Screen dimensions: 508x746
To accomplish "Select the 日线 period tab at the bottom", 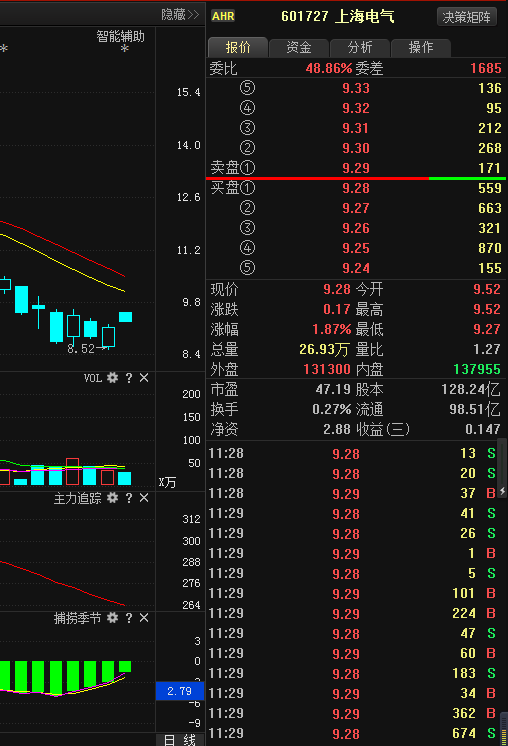I will [x=180, y=740].
